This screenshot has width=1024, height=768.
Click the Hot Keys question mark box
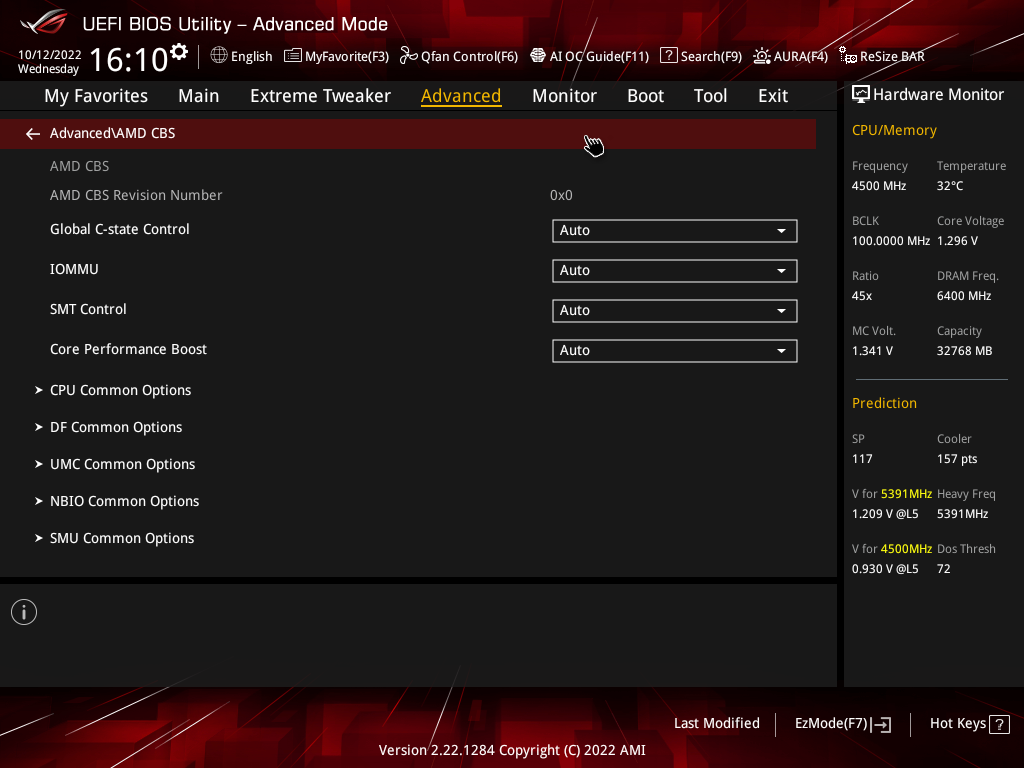tap(999, 724)
